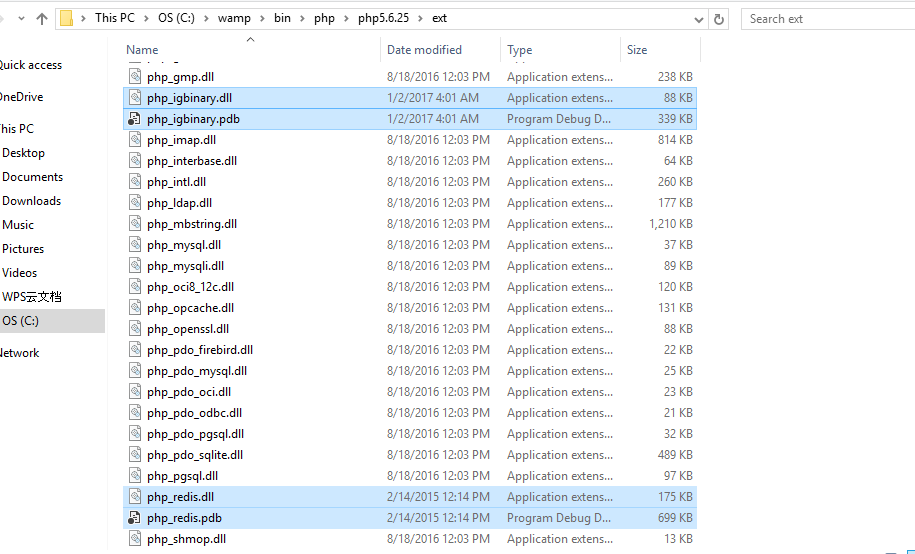Expand the chevron after php5.6.25 breadcrumb

coord(421,19)
